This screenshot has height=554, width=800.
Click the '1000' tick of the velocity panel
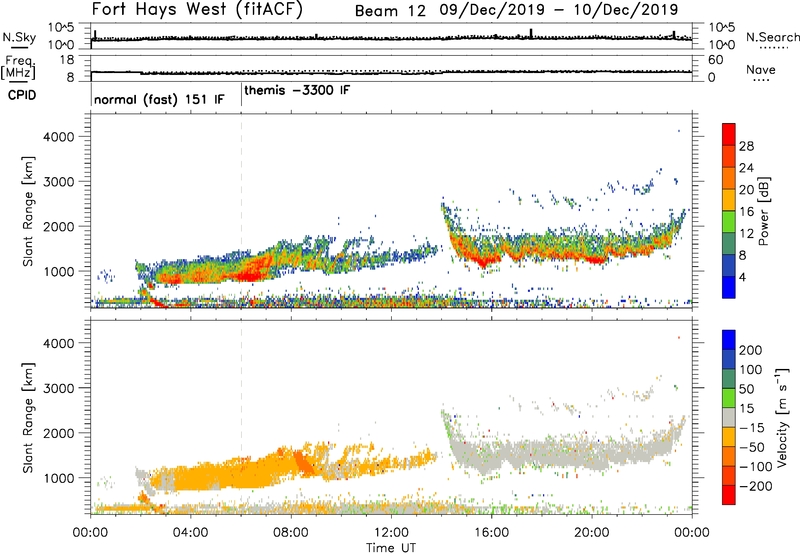(x=59, y=478)
